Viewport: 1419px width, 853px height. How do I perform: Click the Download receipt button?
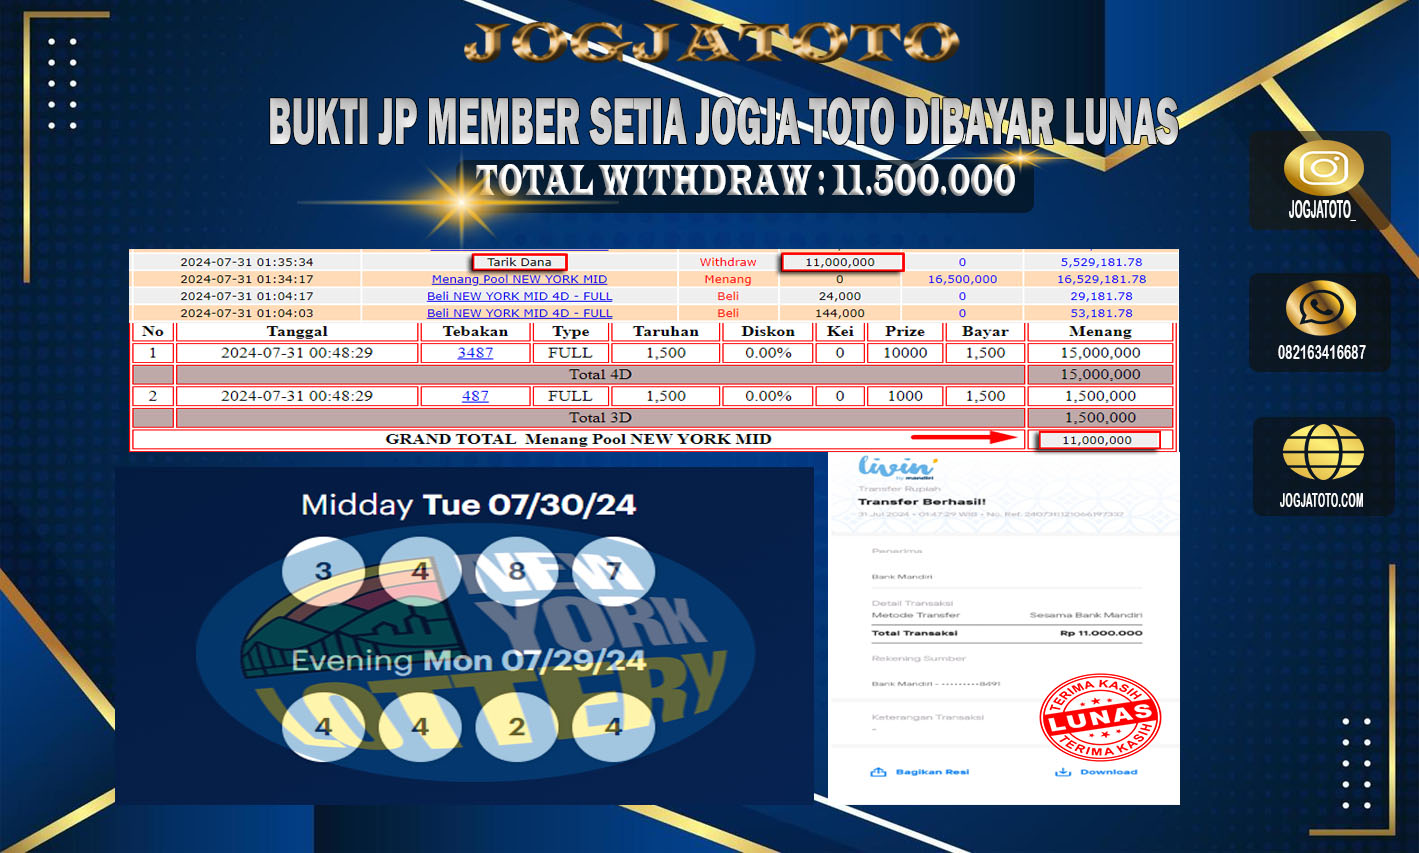point(1096,772)
